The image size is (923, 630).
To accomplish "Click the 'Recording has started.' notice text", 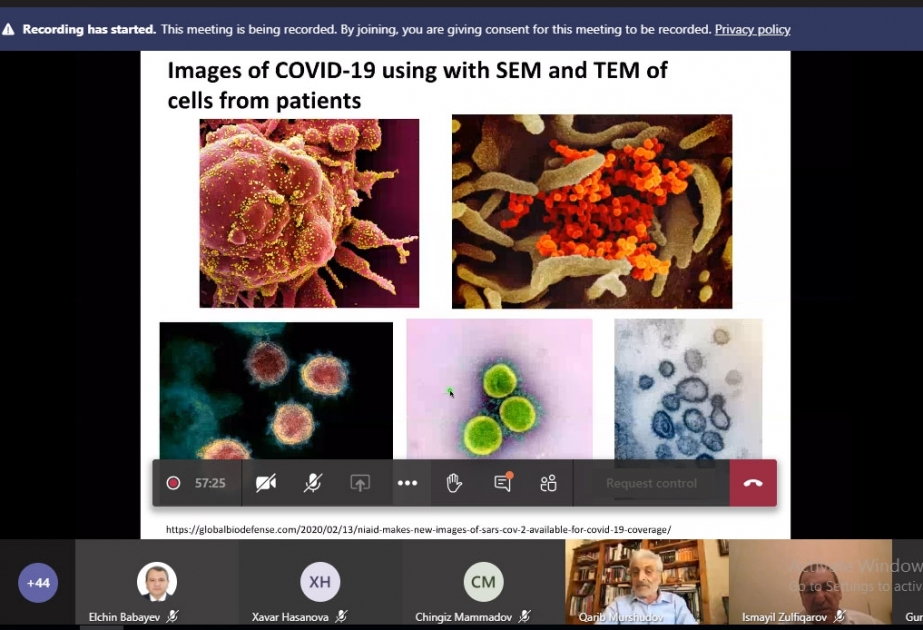I will 89,29.
